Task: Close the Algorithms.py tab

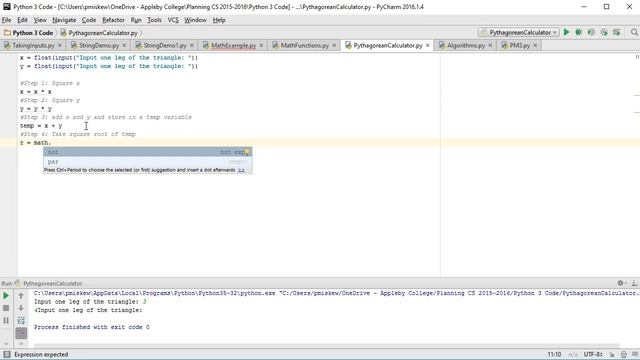Action: [490, 45]
